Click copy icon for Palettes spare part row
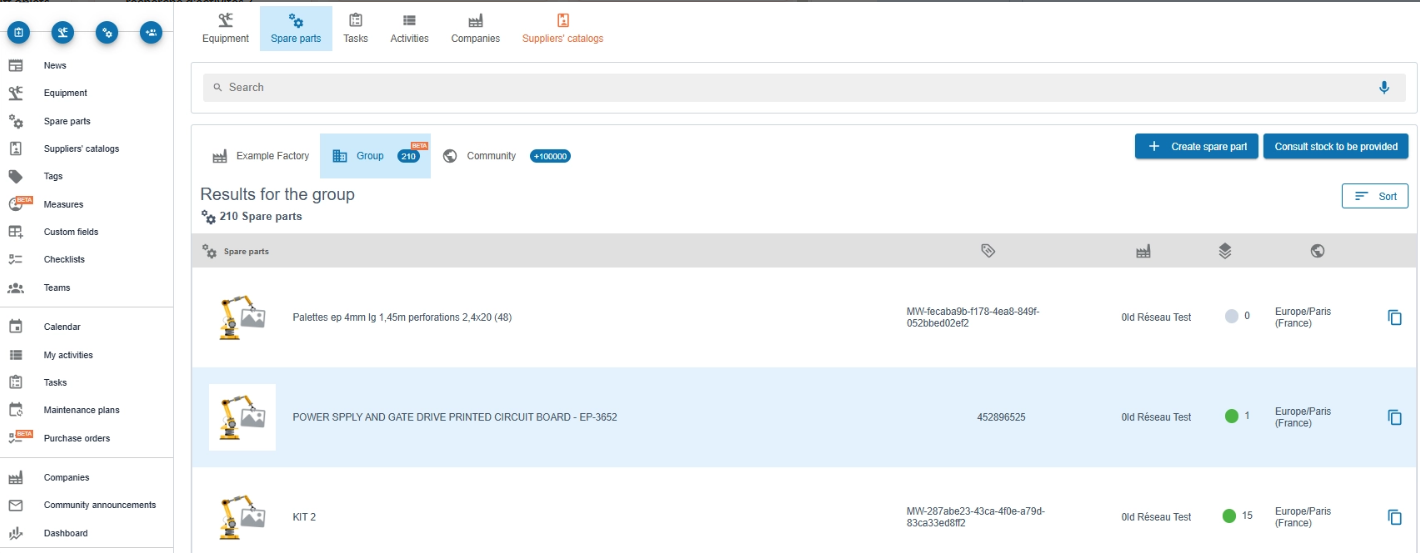The image size is (1420, 553). [x=1394, y=317]
